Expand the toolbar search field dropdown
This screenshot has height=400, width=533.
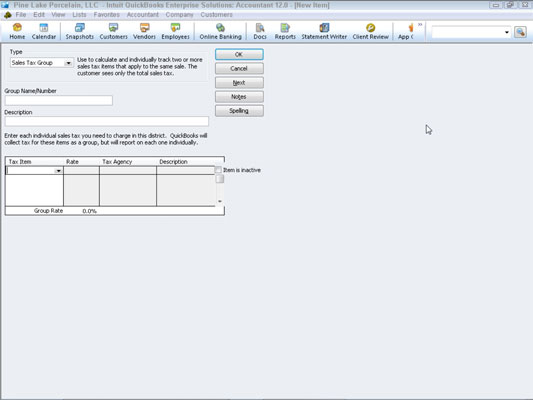click(x=506, y=32)
